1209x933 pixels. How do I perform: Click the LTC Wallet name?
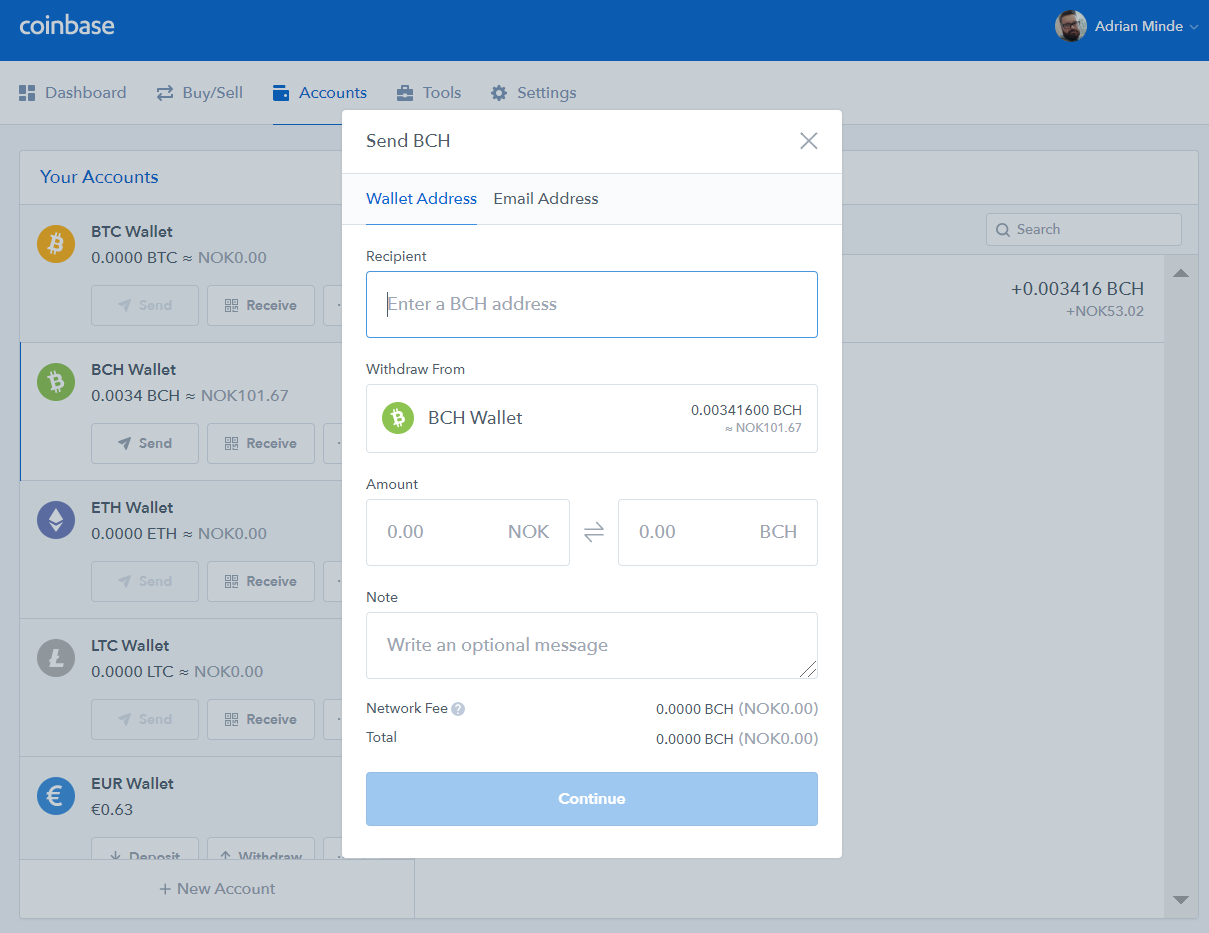(130, 645)
